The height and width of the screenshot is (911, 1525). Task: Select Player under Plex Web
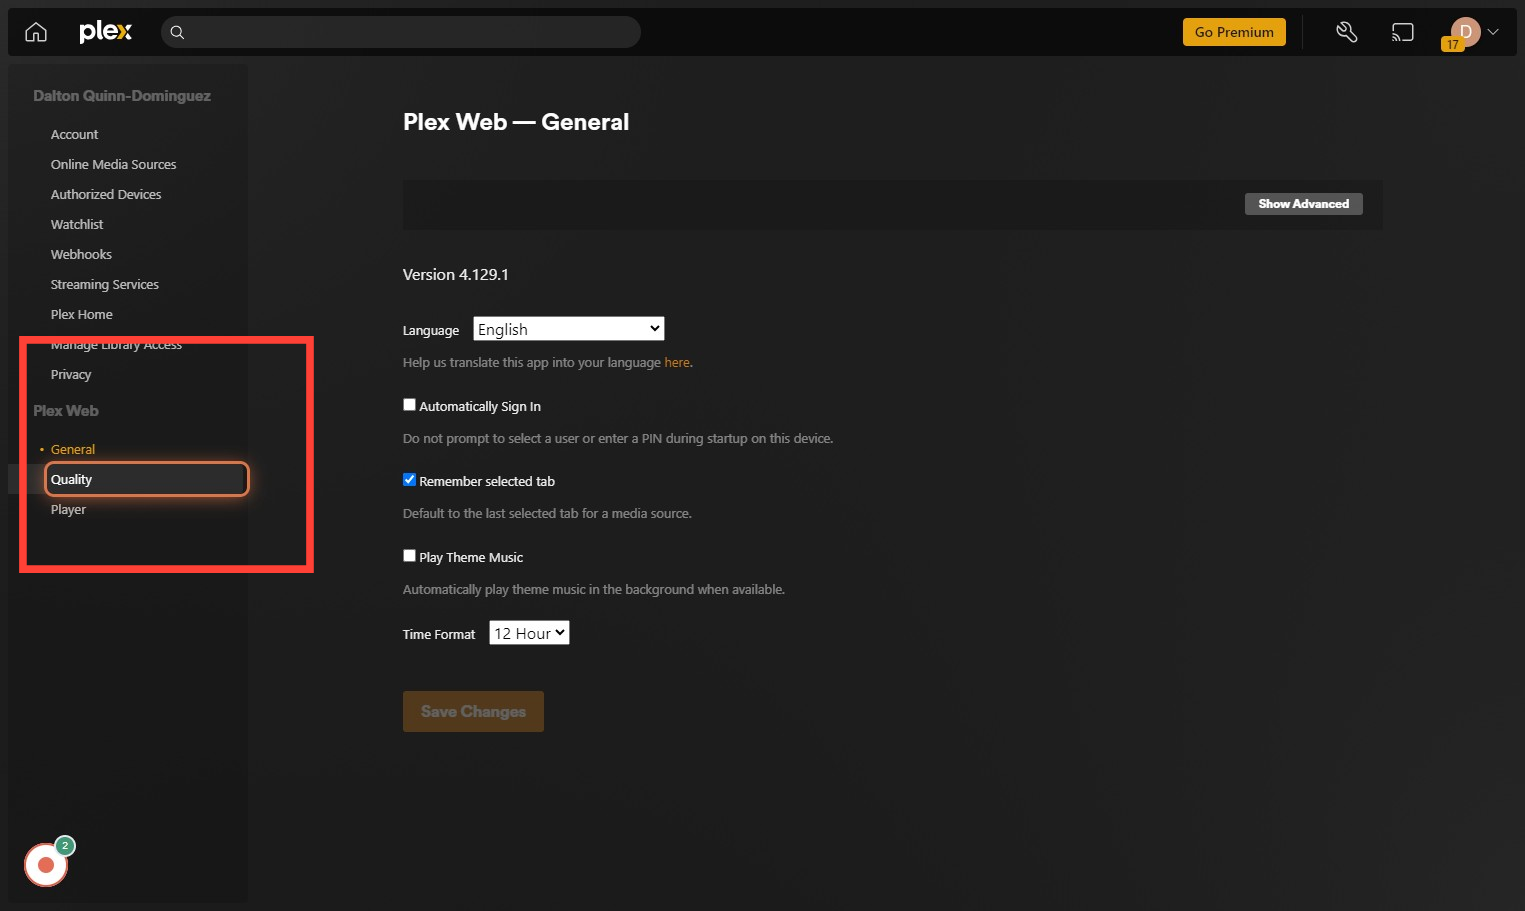point(68,509)
